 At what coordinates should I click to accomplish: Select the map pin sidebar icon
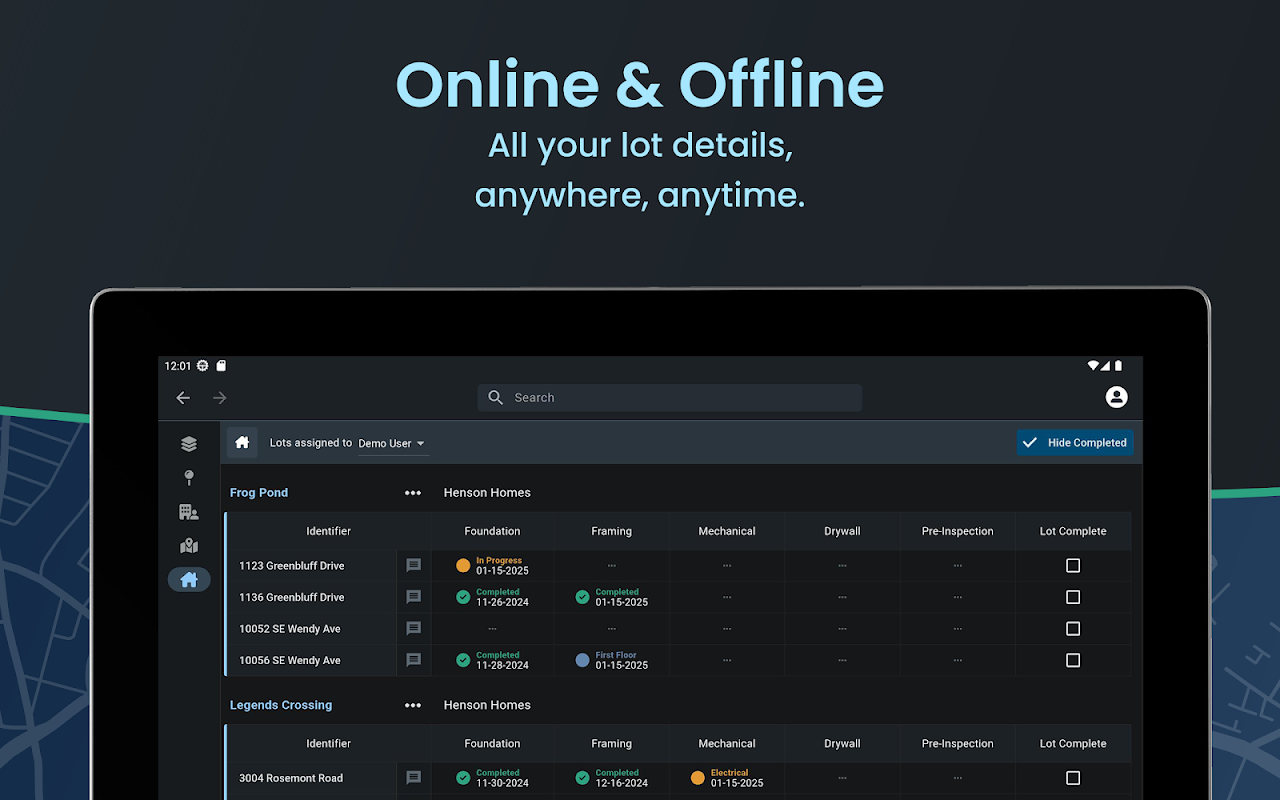point(189,478)
